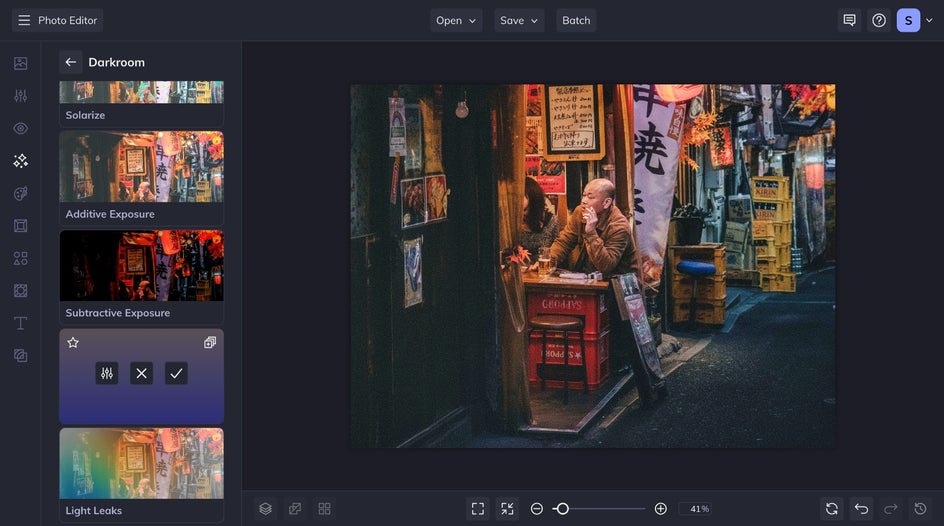Go back from Darkroom panel

click(x=71, y=62)
